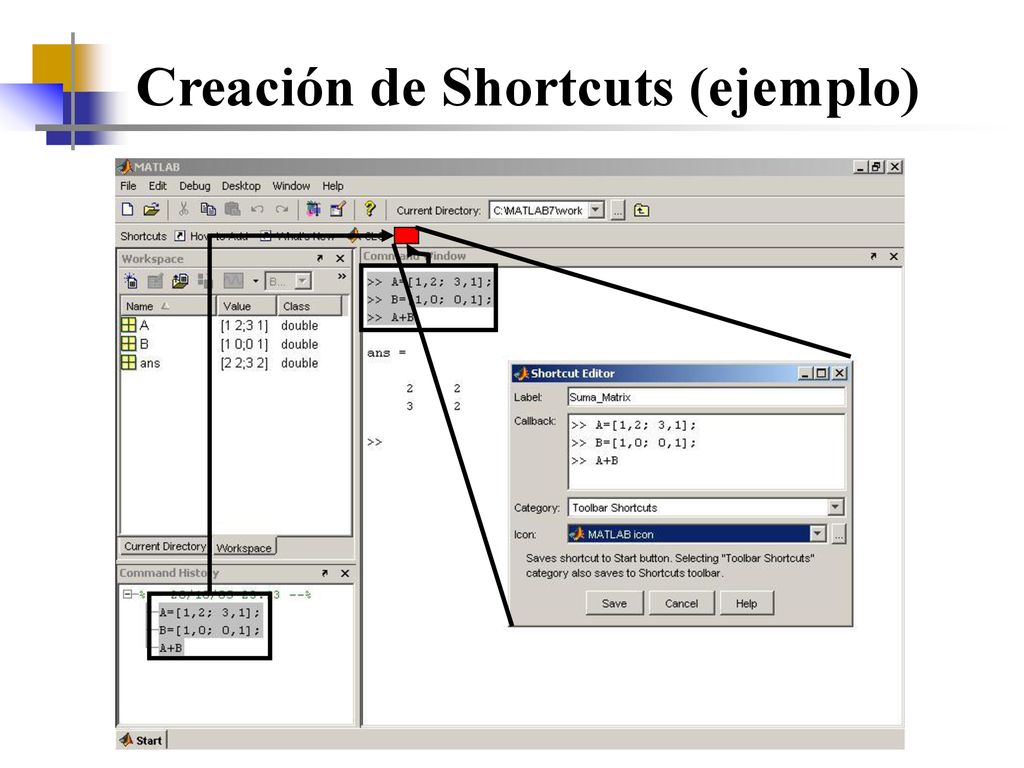The height and width of the screenshot is (768, 1024).
Task: Cancel the Shortcut Editor dialog
Action: point(681,603)
